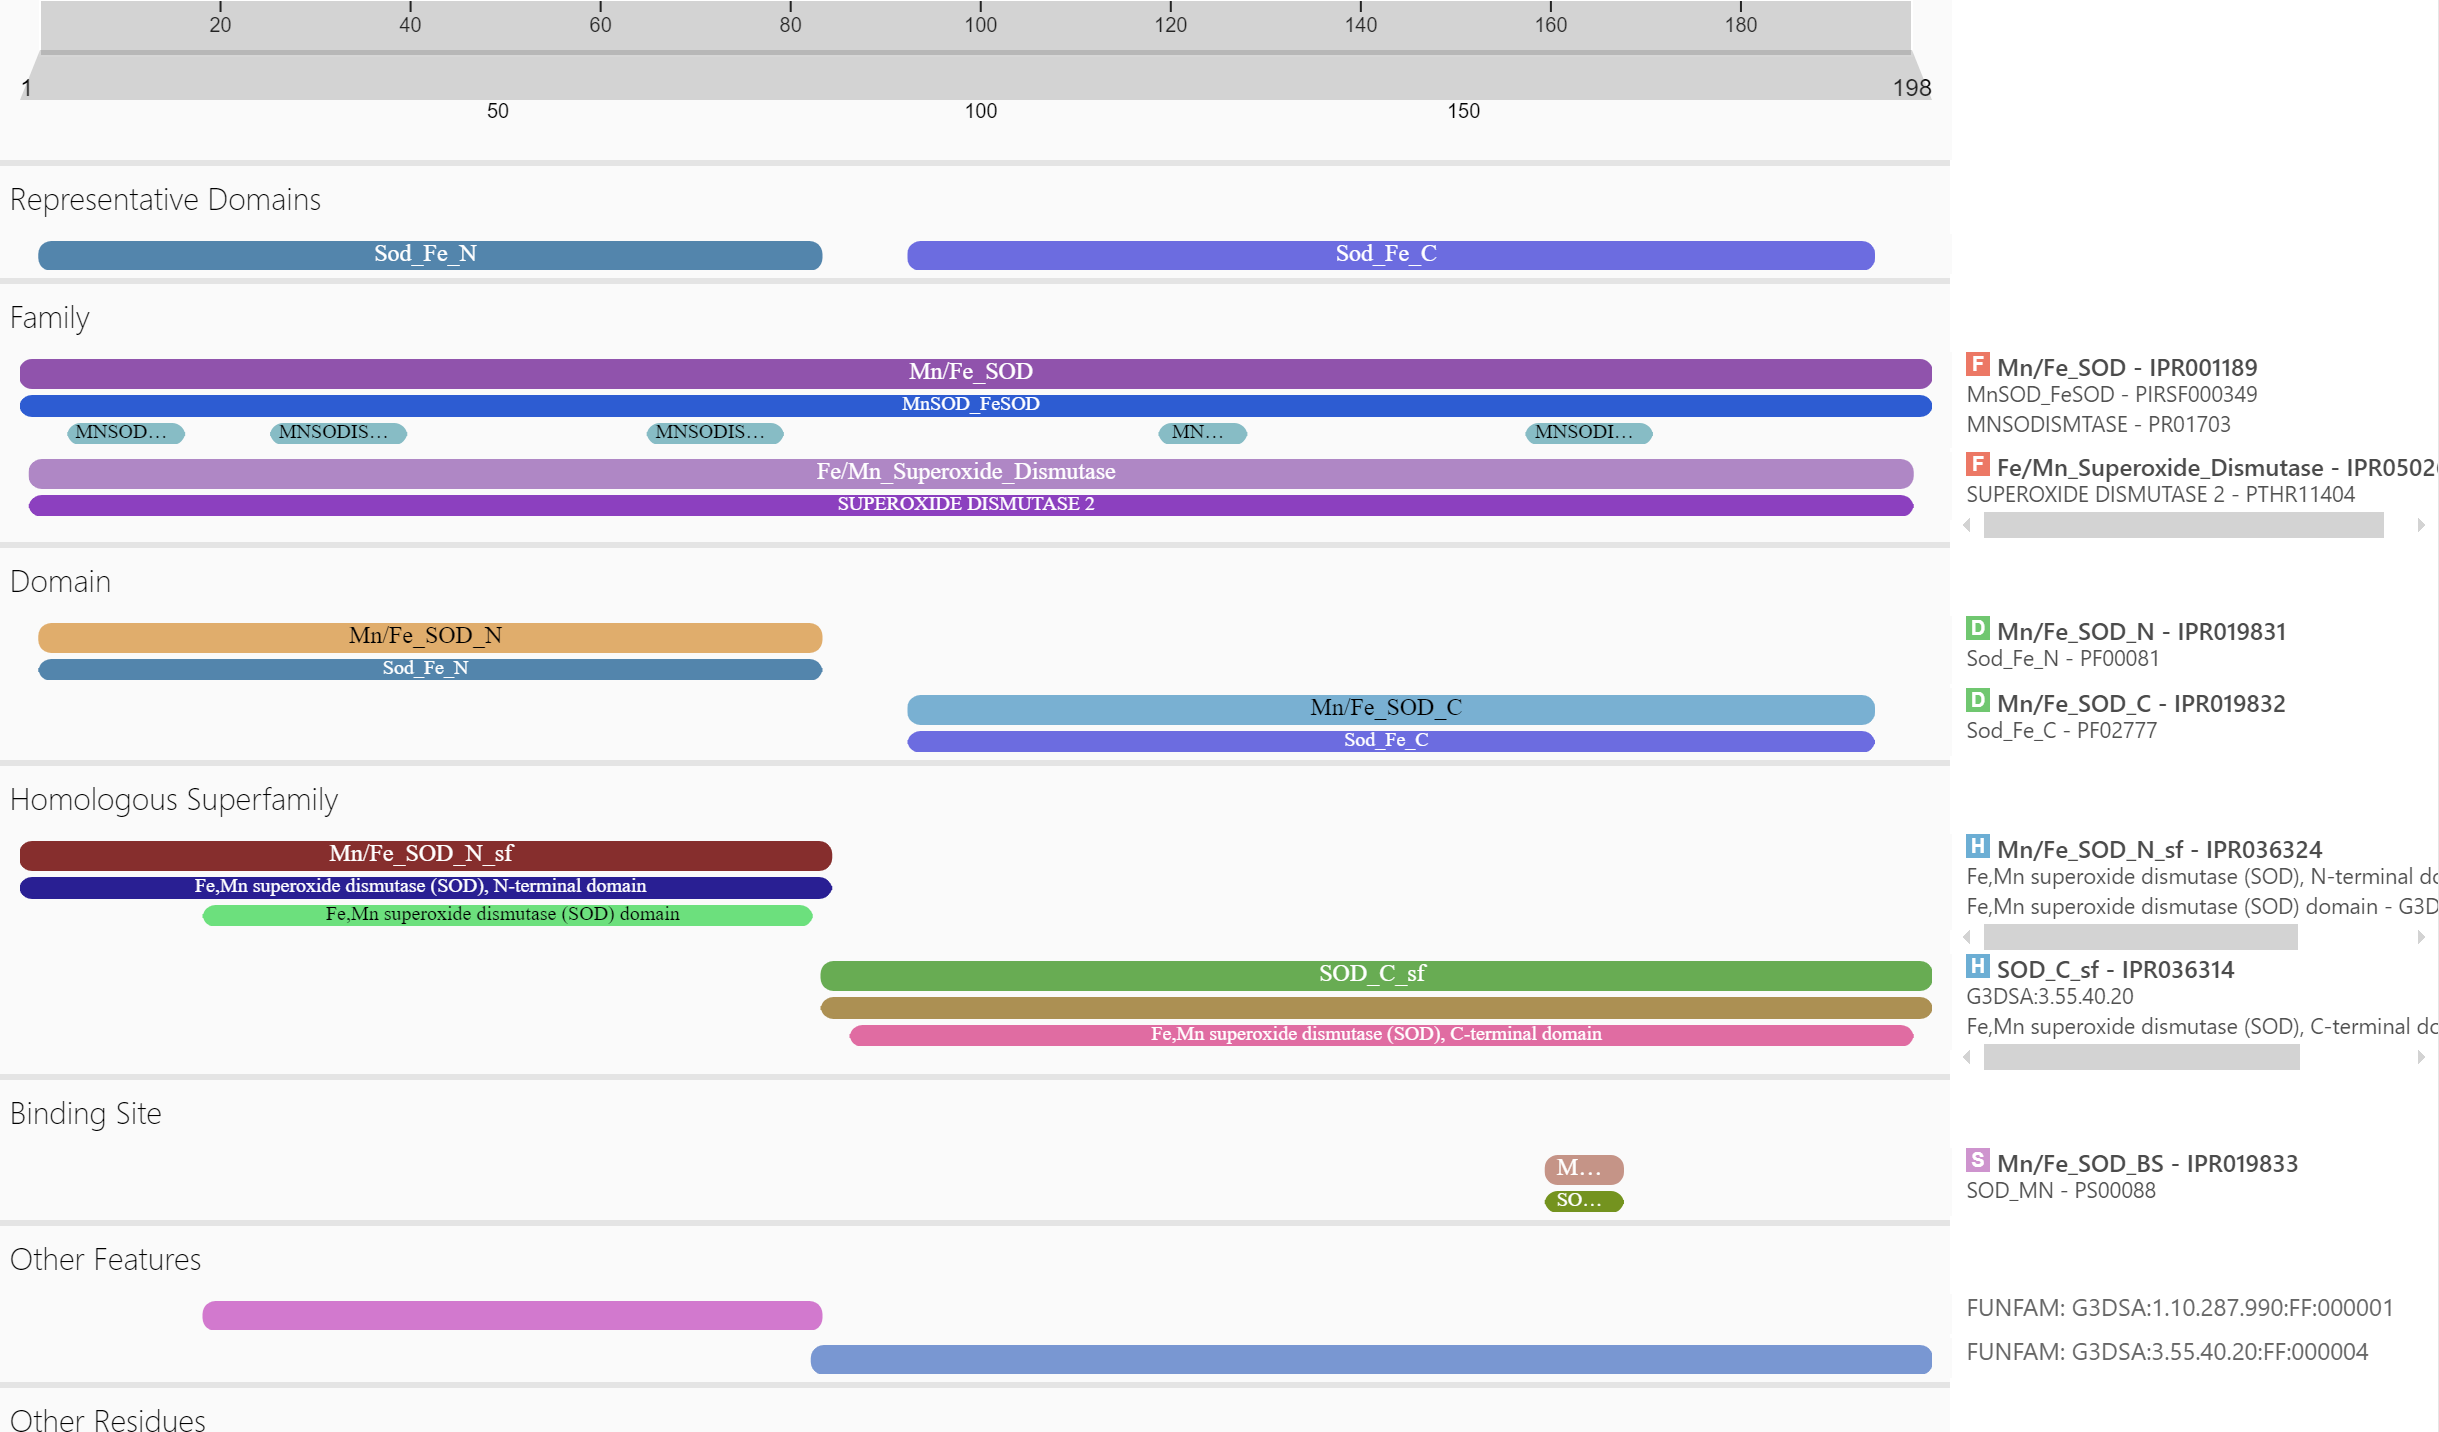Select the SUPEROXIDE DISMUTASE 2 bar

[971, 505]
